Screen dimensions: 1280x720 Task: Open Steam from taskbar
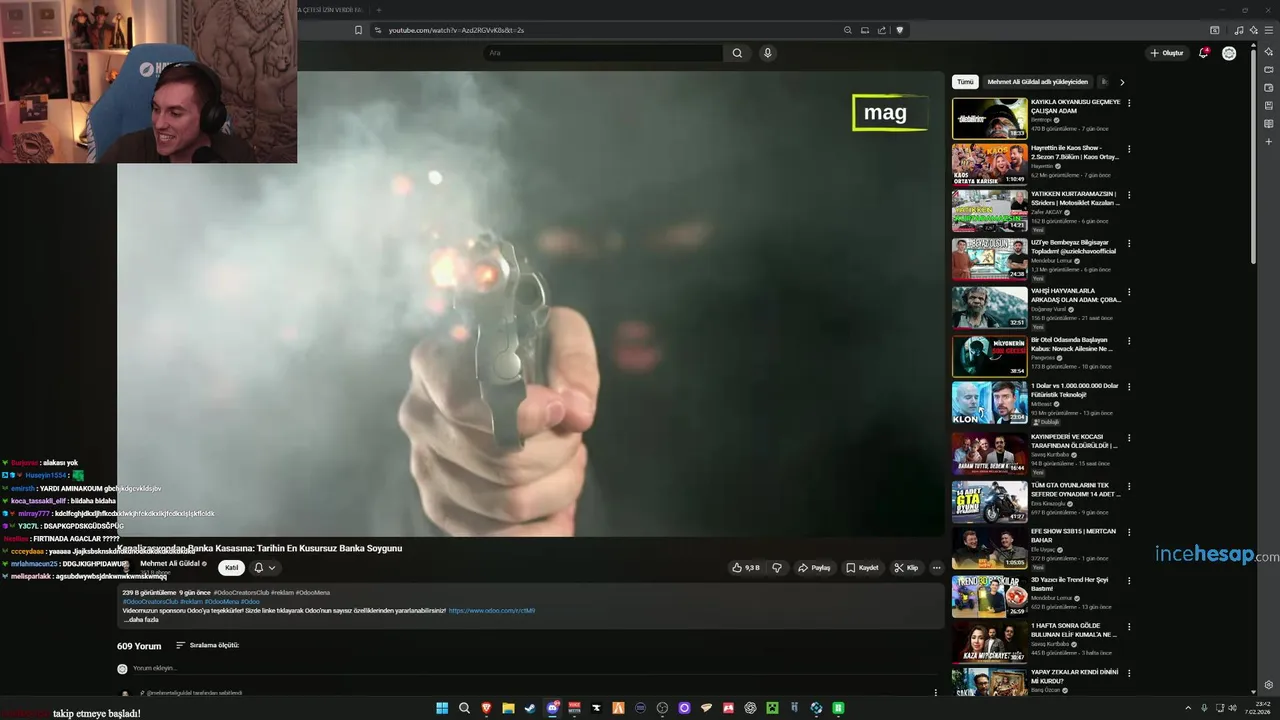530,708
